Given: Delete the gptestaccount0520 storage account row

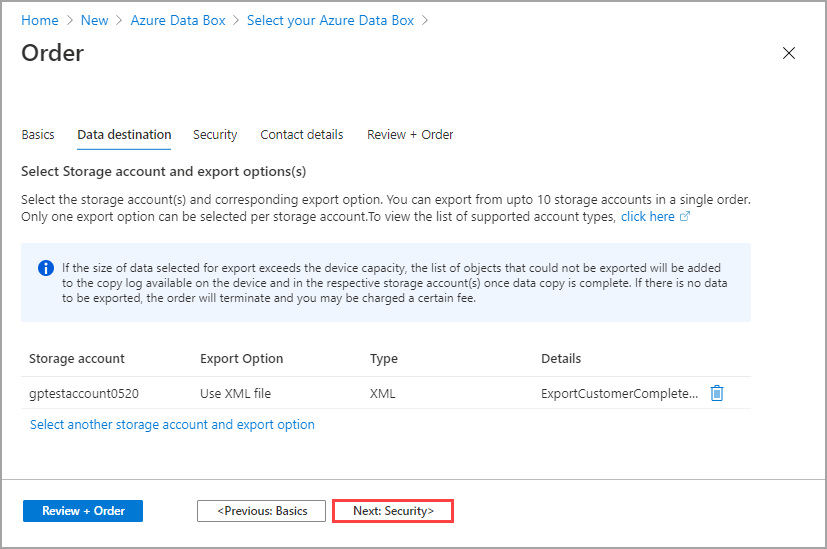Looking at the screenshot, I should (716, 393).
